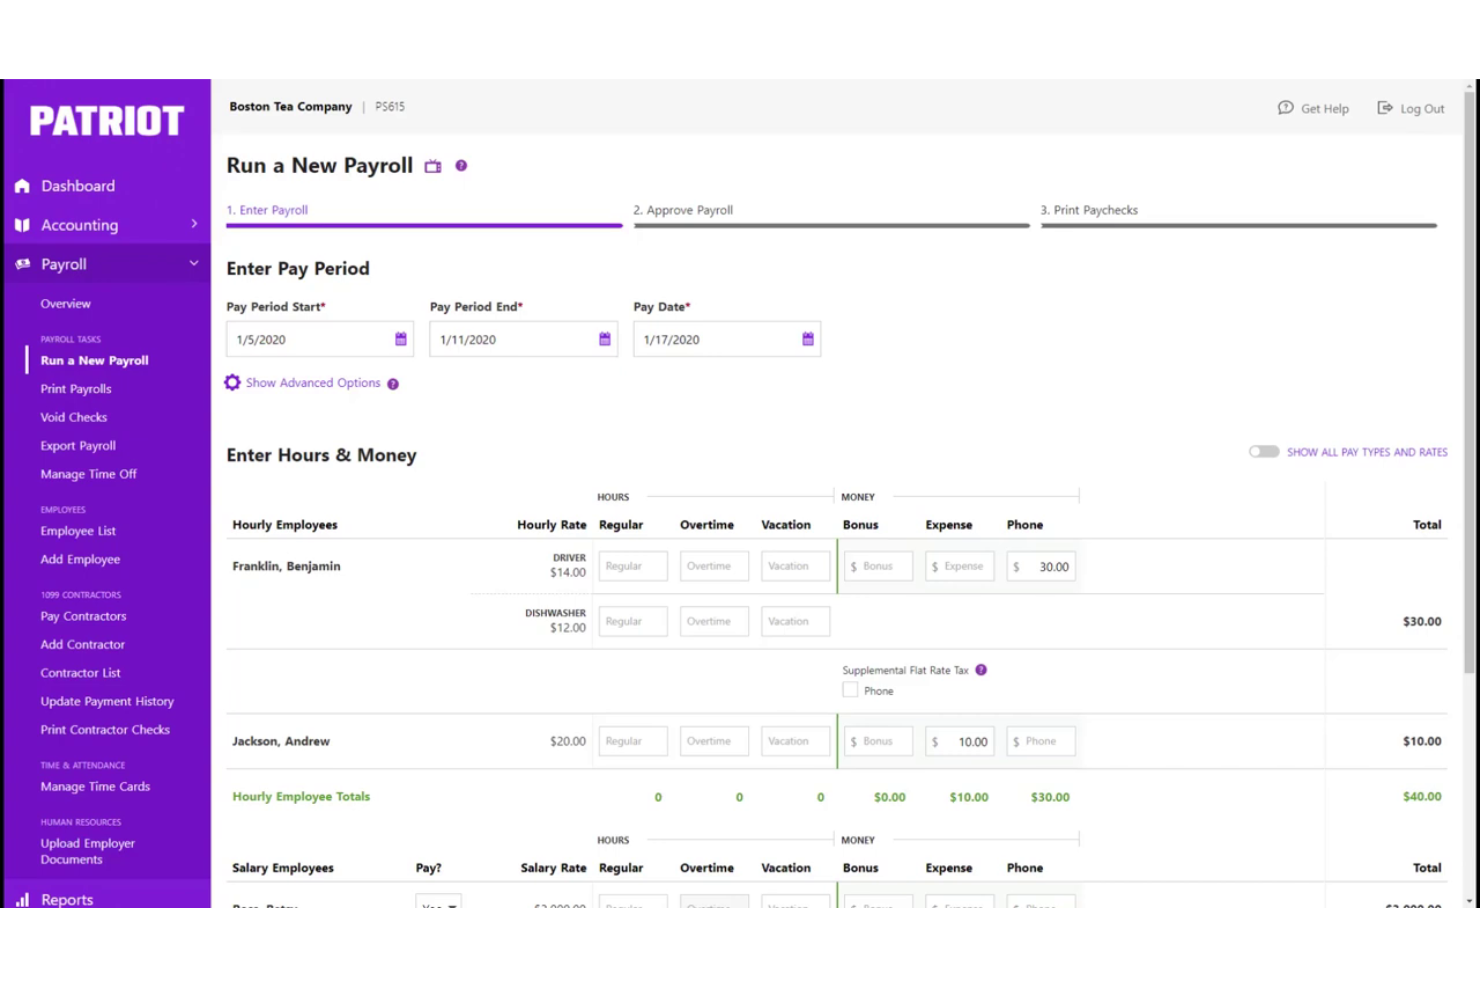Switch to the Approve Payroll step
This screenshot has width=1480, height=987.
click(684, 210)
